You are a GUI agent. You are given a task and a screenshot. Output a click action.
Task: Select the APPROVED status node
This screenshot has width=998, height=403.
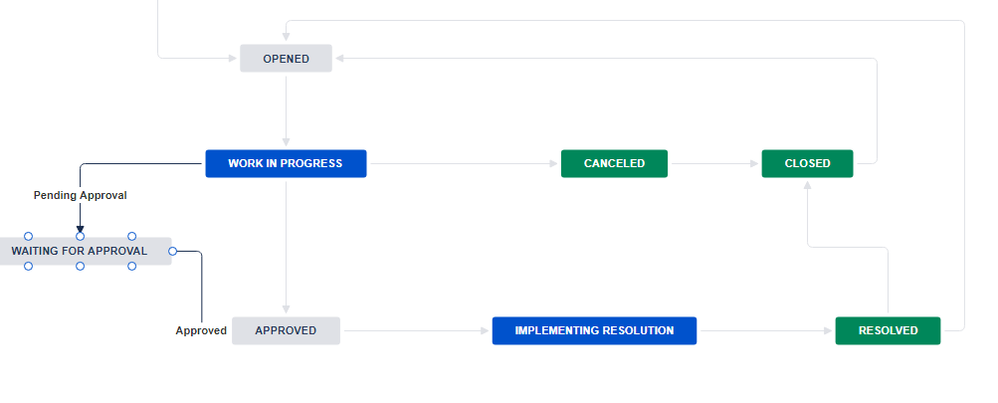[x=286, y=331]
